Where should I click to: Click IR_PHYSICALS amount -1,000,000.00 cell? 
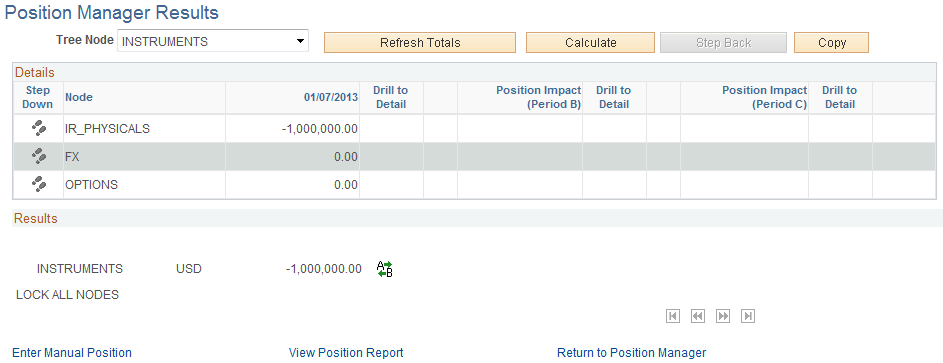[x=319, y=129]
